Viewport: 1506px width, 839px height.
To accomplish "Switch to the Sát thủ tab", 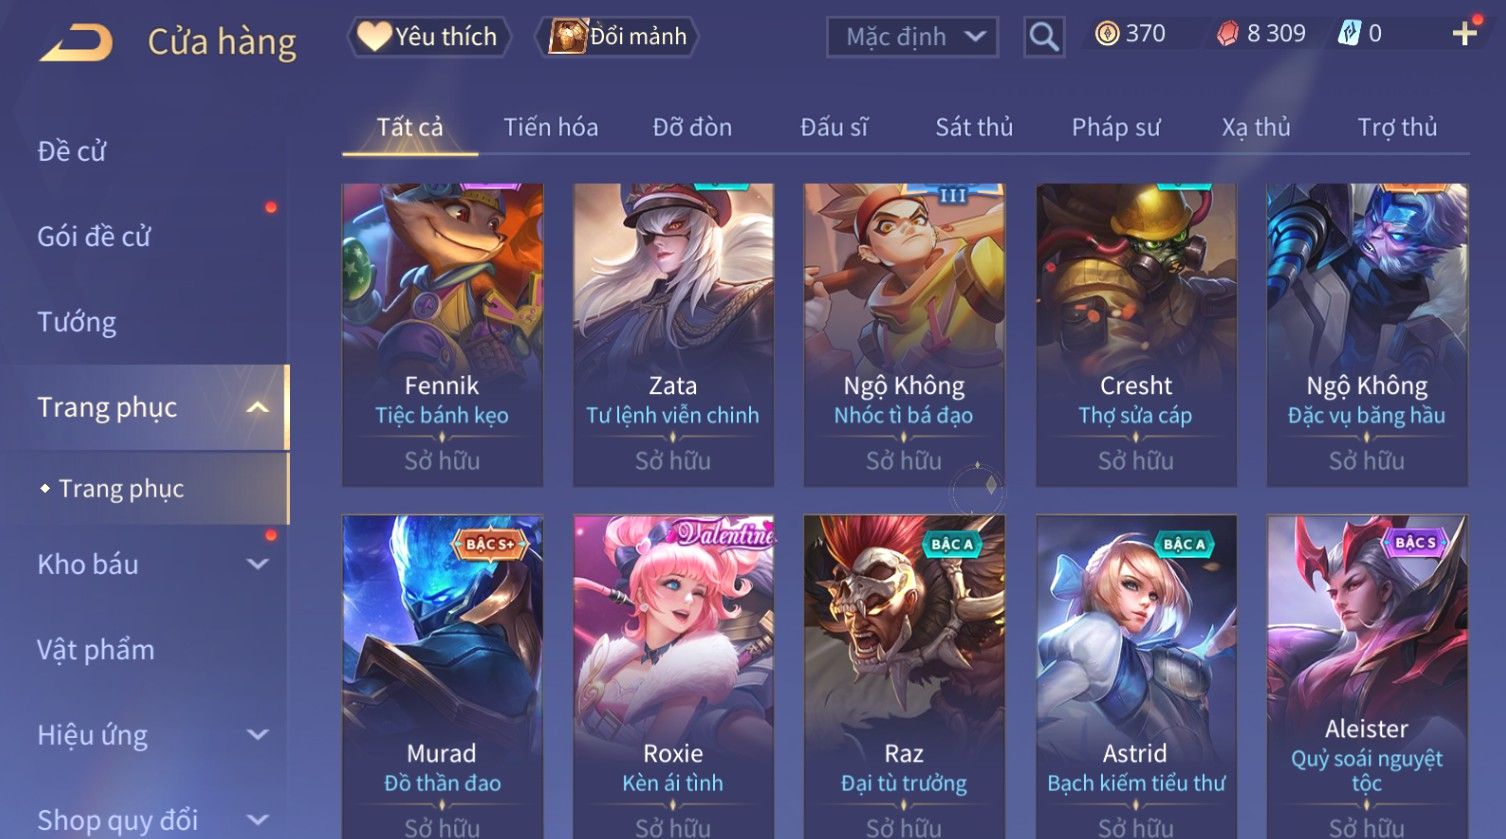I will (x=974, y=127).
